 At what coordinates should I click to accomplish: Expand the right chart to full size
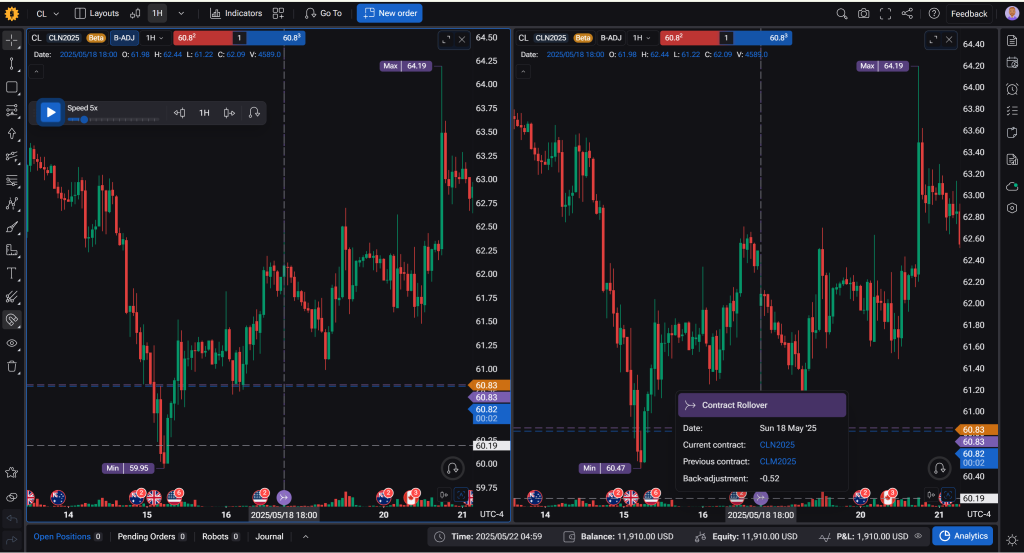933,40
